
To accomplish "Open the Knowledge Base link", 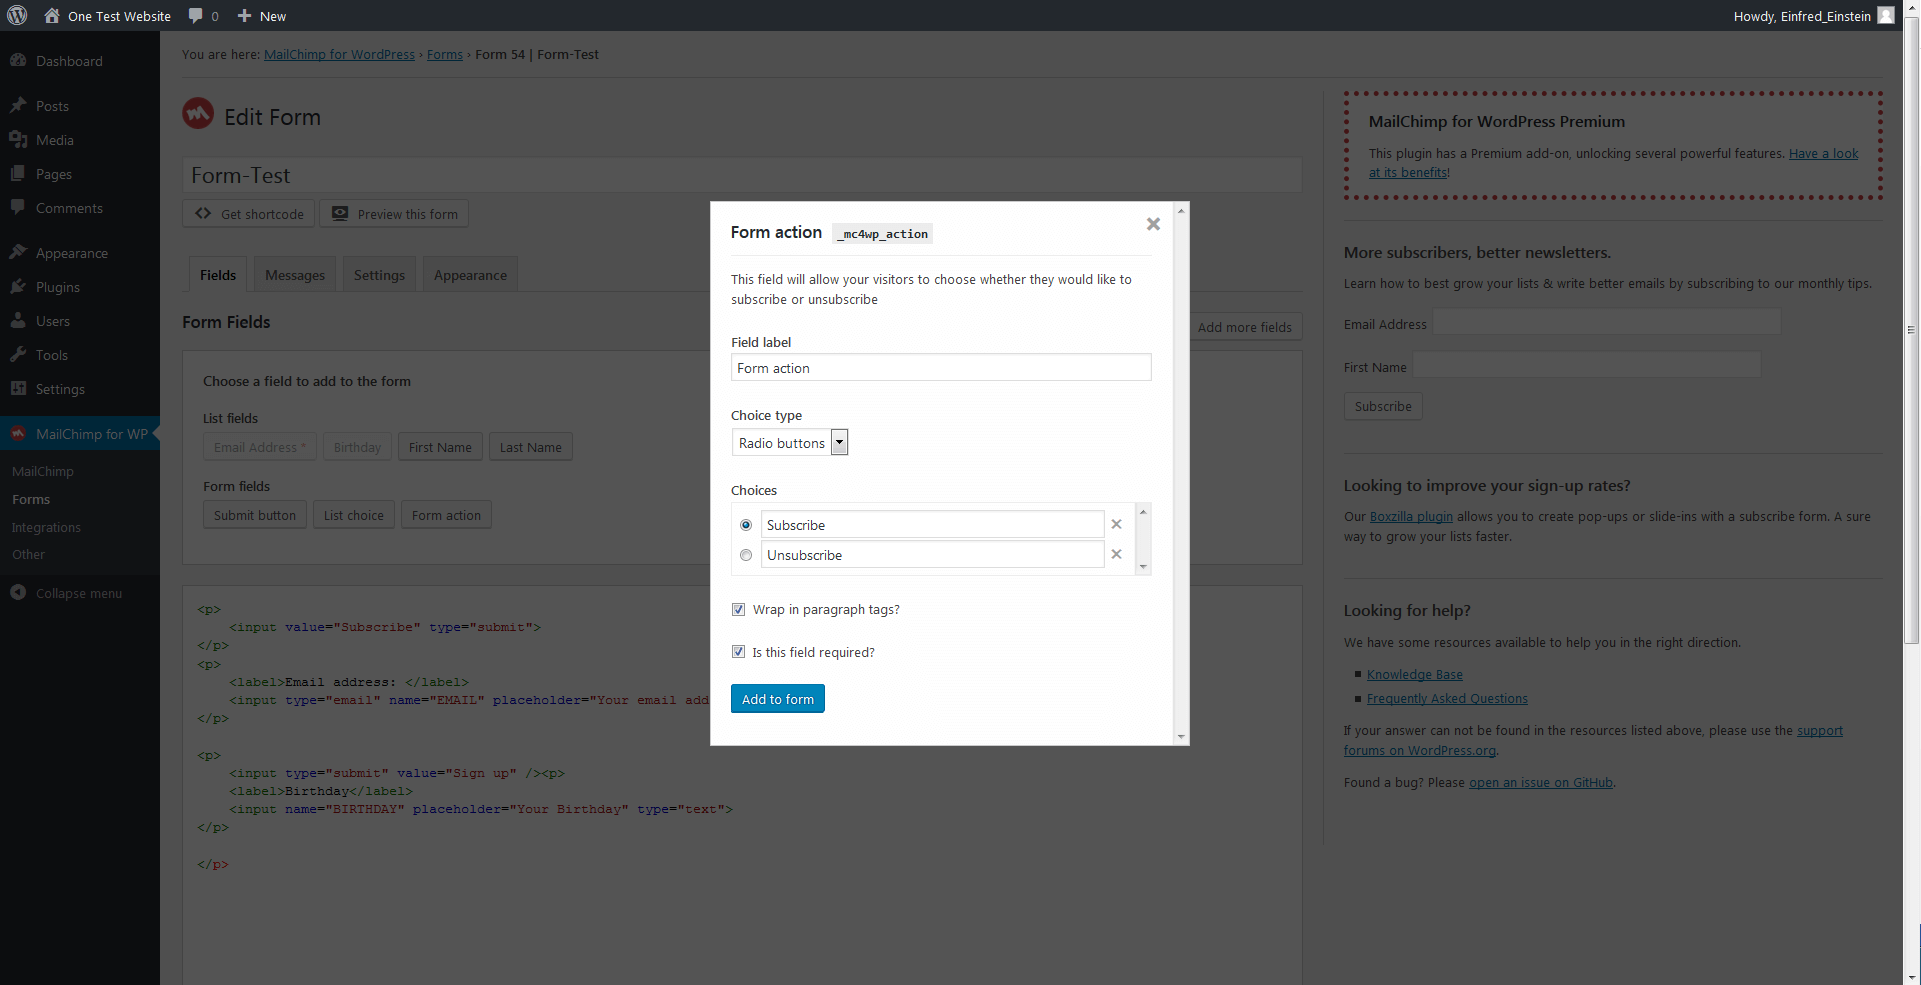I will pyautogui.click(x=1414, y=675).
